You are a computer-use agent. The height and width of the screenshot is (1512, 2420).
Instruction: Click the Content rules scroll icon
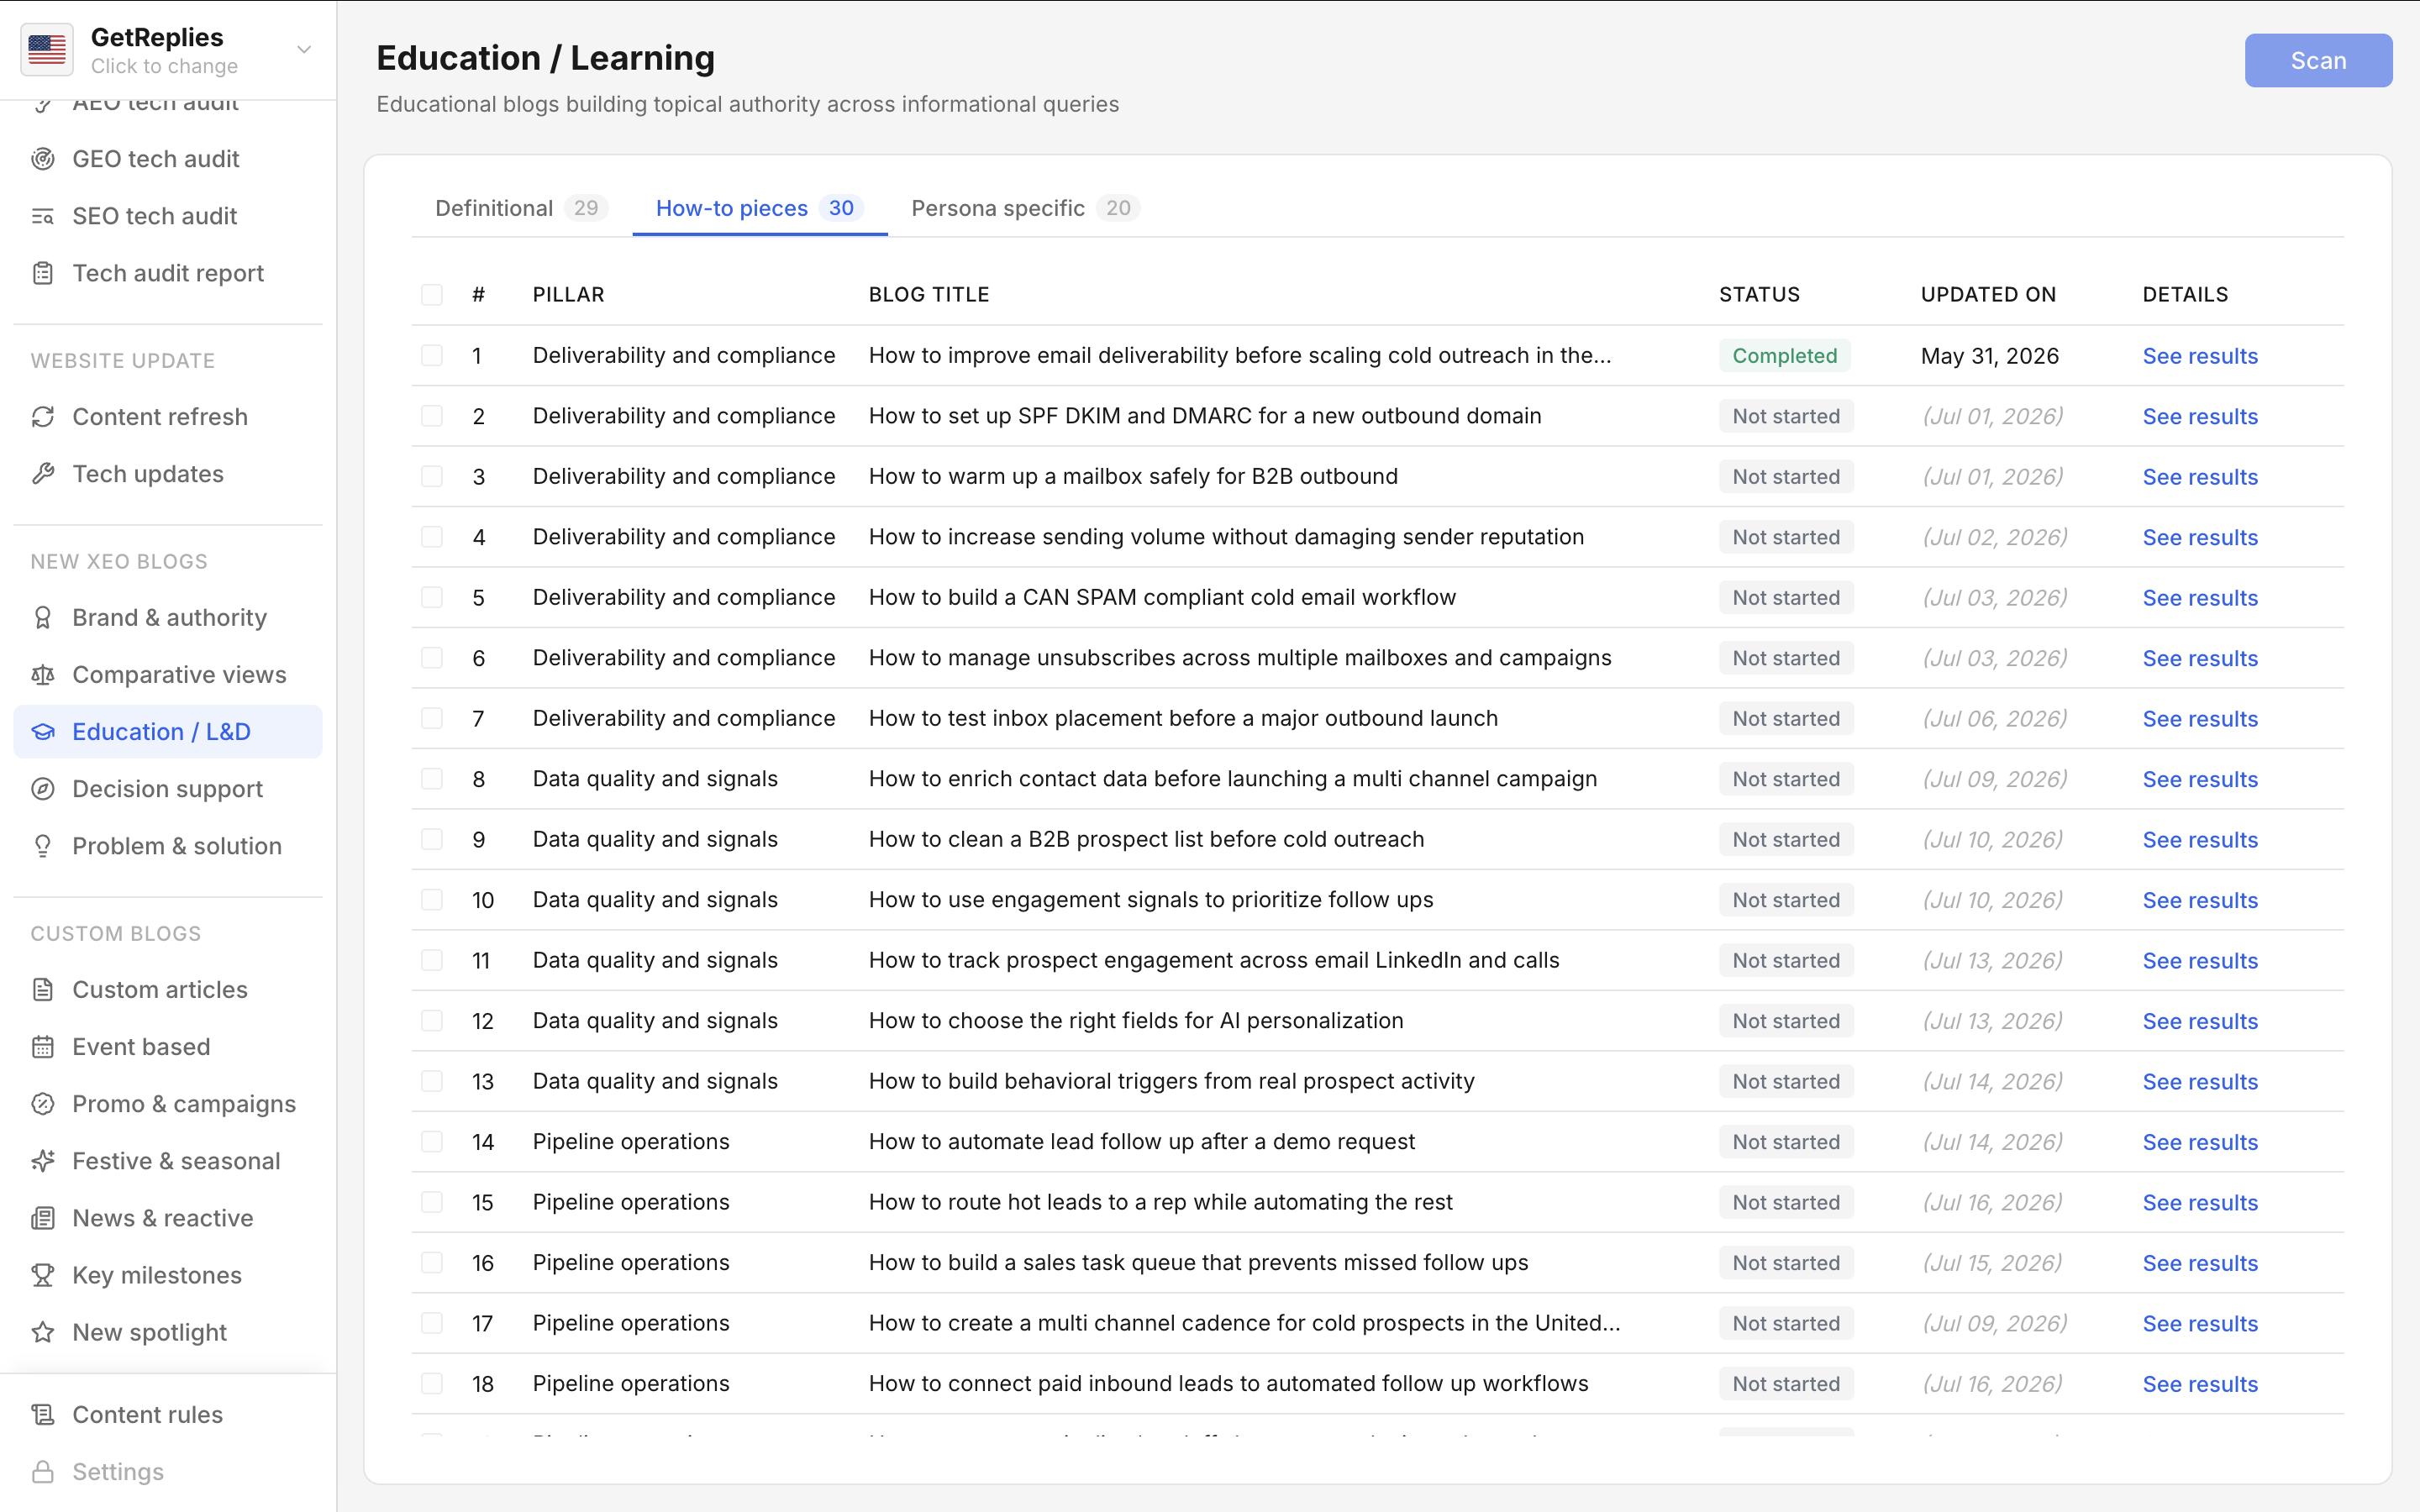[43, 1415]
